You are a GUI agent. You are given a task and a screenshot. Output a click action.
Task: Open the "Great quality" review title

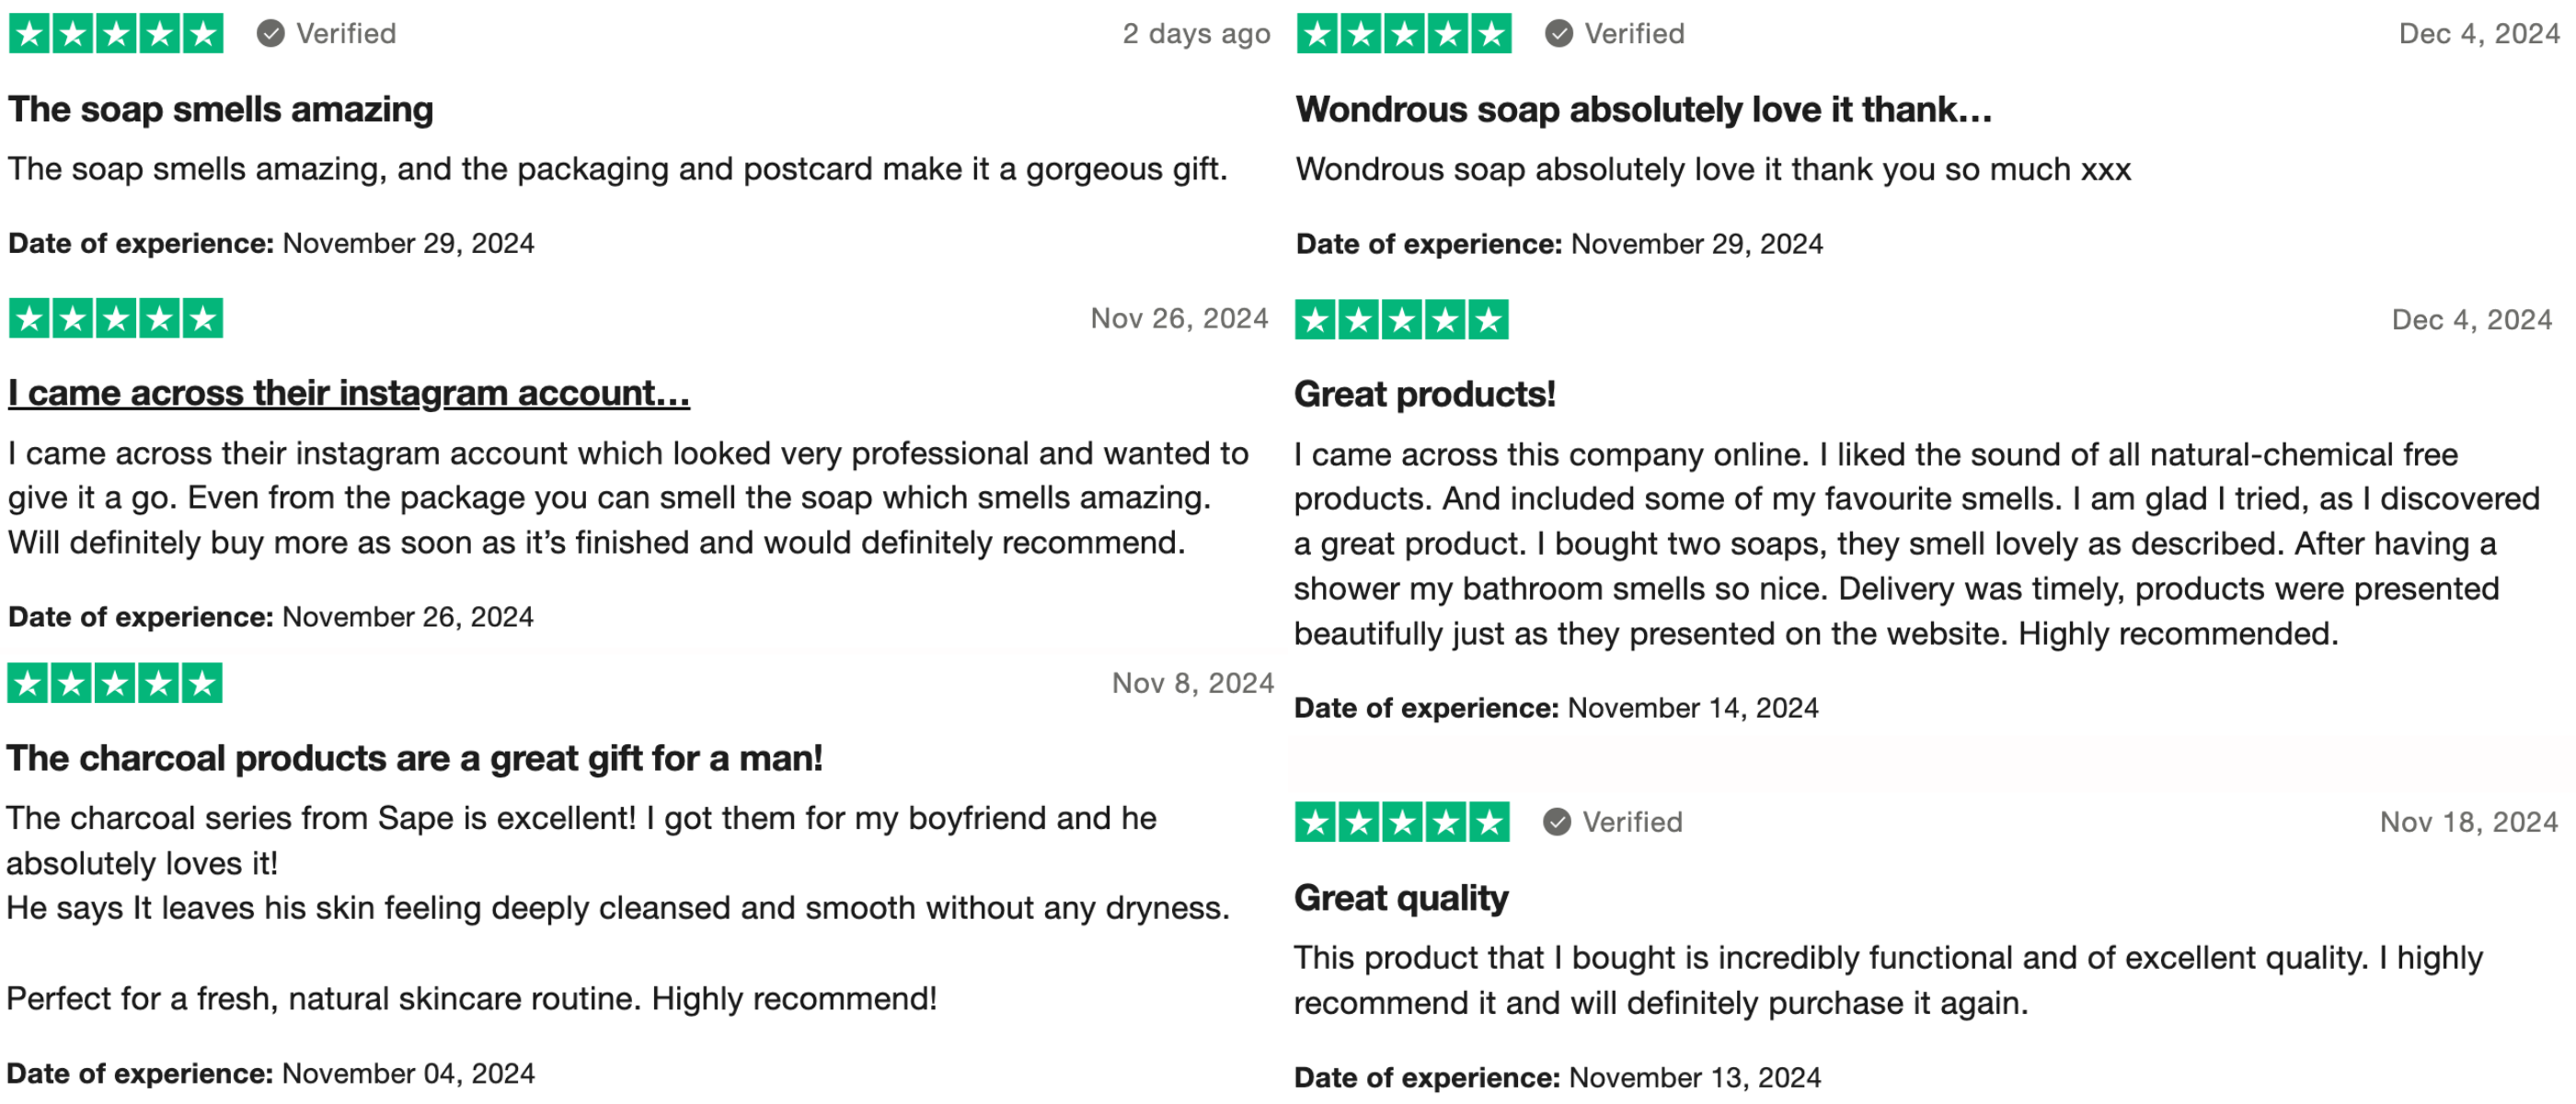[1401, 898]
